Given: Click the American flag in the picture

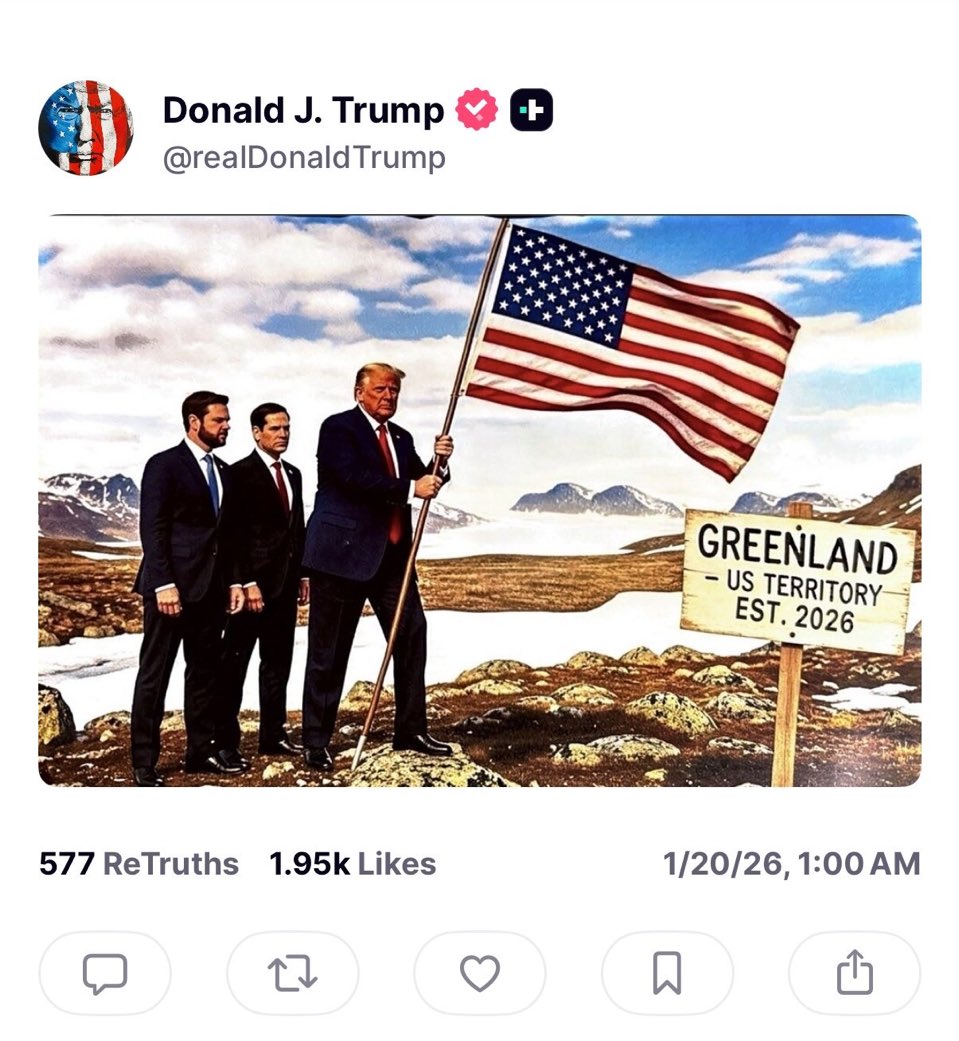Looking at the screenshot, I should pos(631,345).
